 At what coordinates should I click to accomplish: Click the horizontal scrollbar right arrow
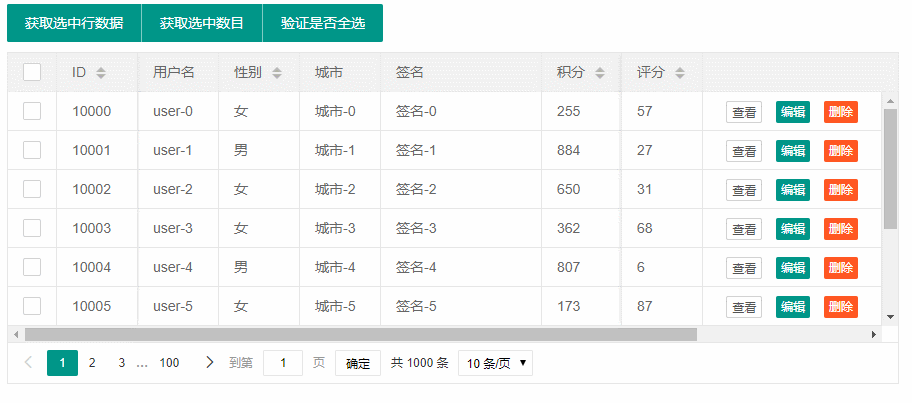click(x=874, y=334)
